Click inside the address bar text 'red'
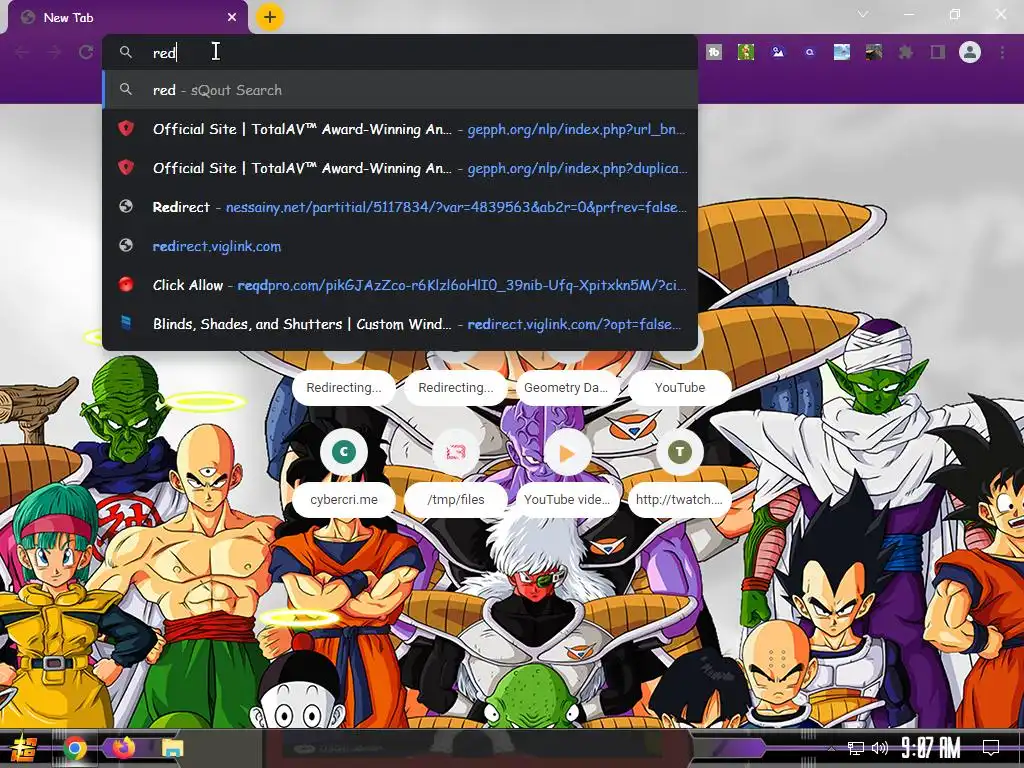Image resolution: width=1024 pixels, height=768 pixels. 164,52
